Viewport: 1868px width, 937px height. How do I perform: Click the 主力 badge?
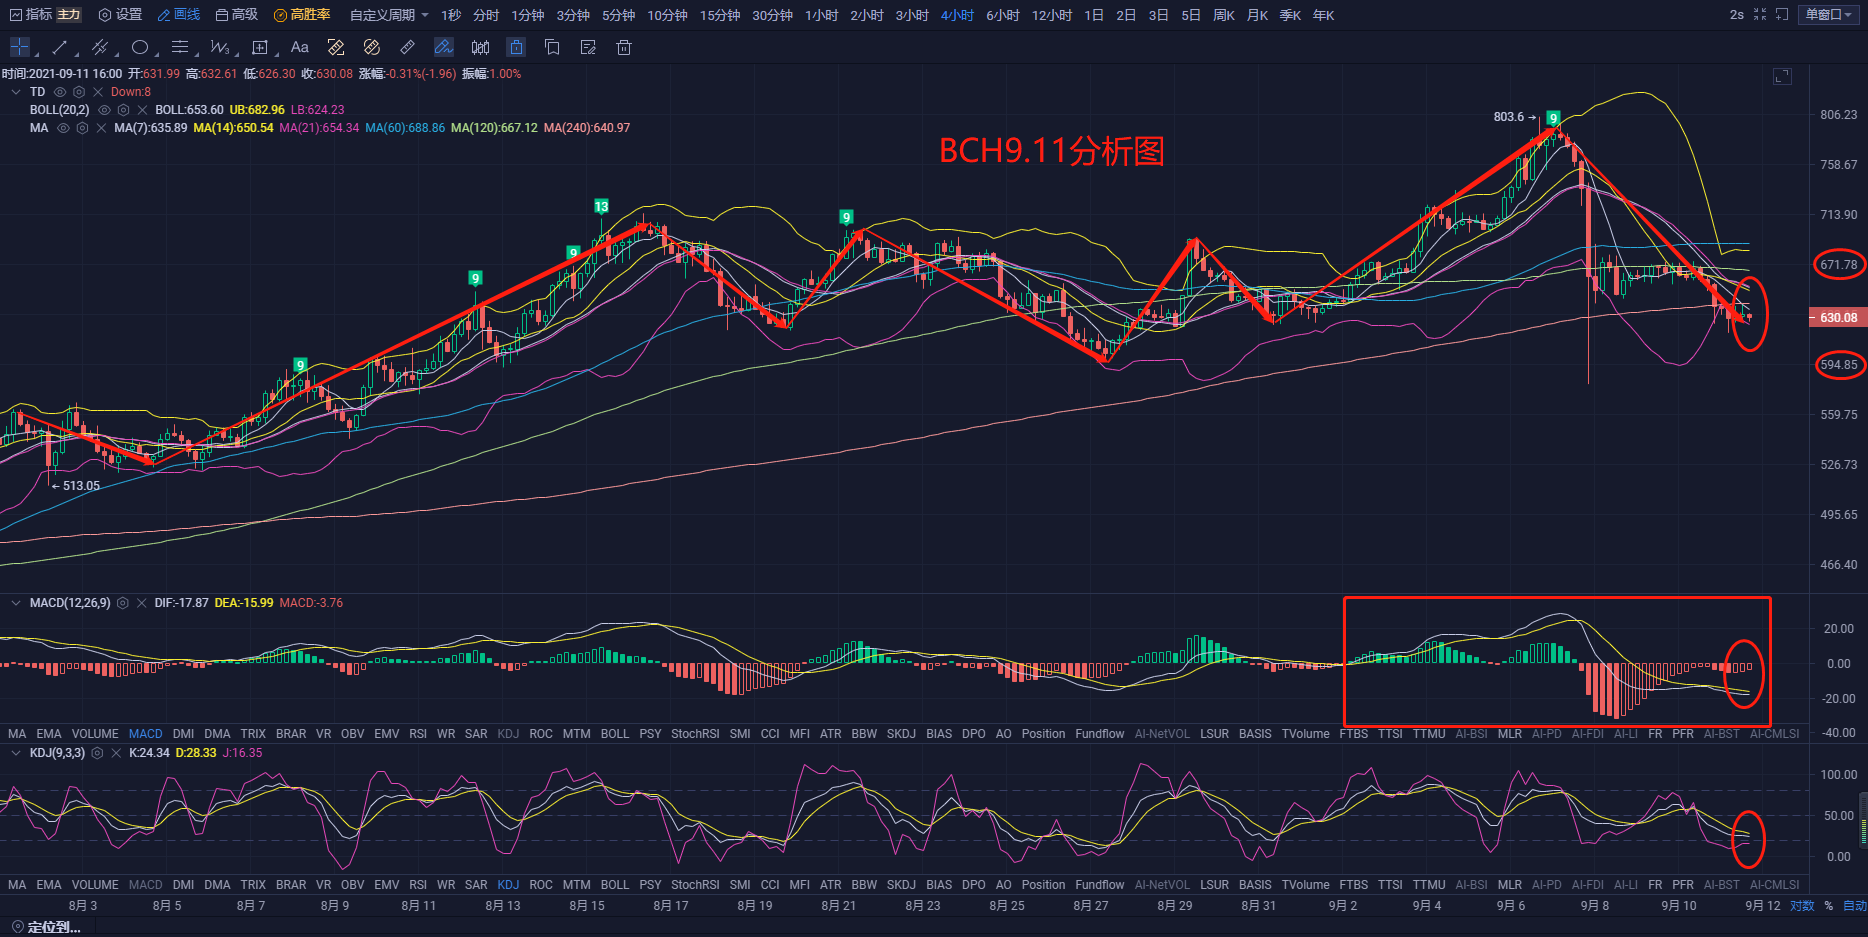(x=69, y=15)
